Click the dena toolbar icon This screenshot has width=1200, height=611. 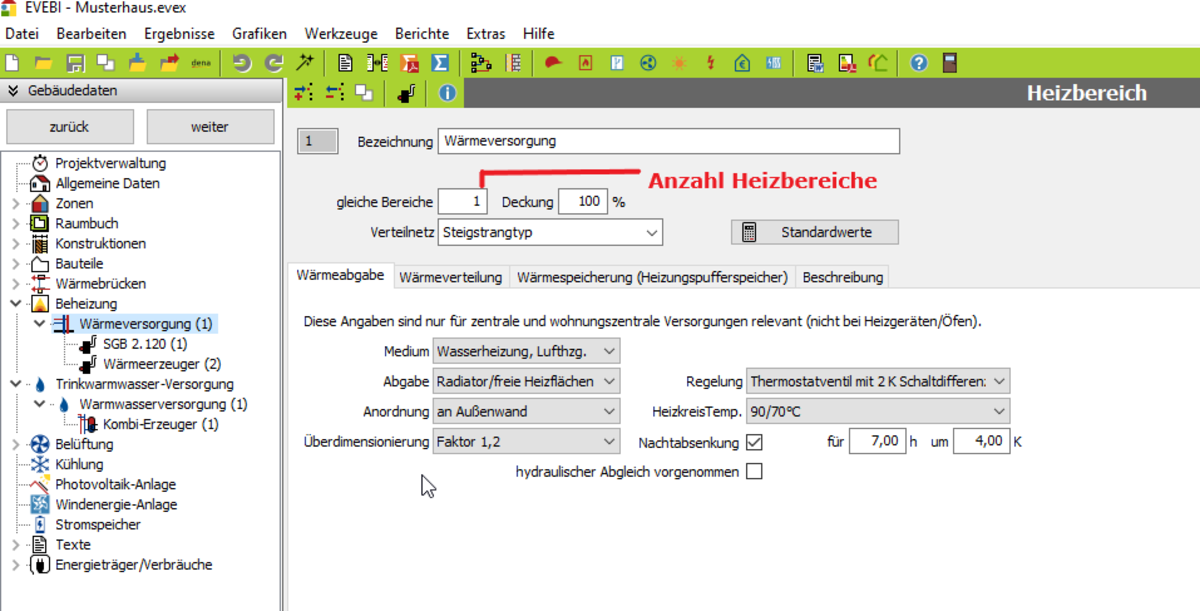pos(200,63)
